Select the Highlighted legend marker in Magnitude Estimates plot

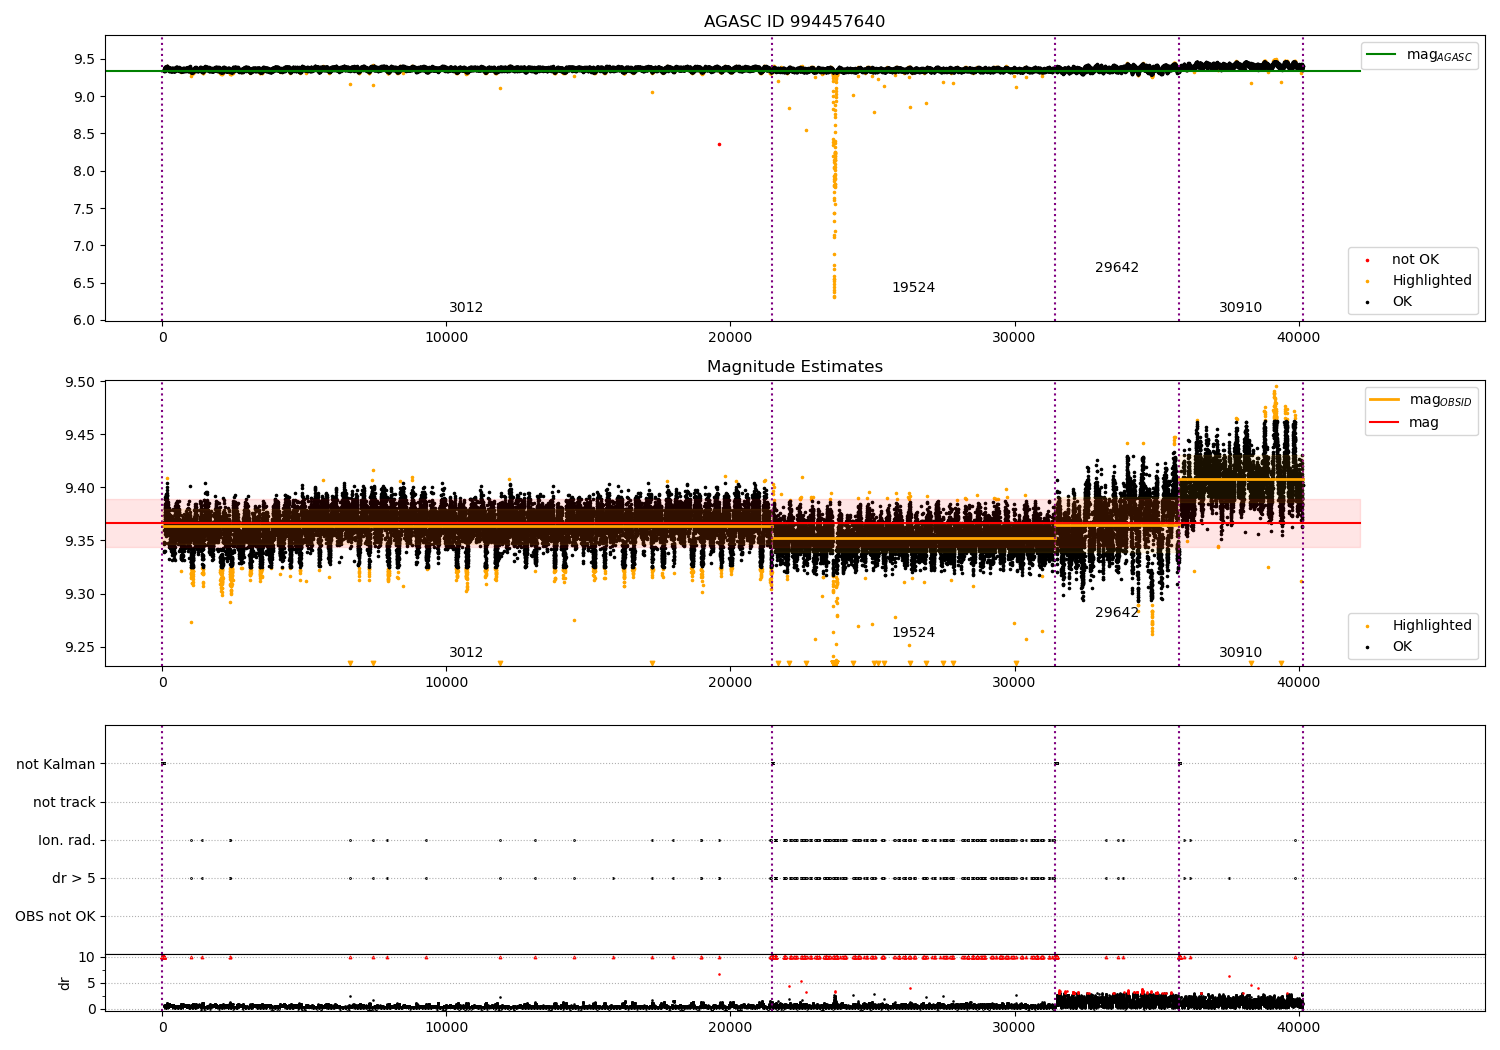(1367, 626)
